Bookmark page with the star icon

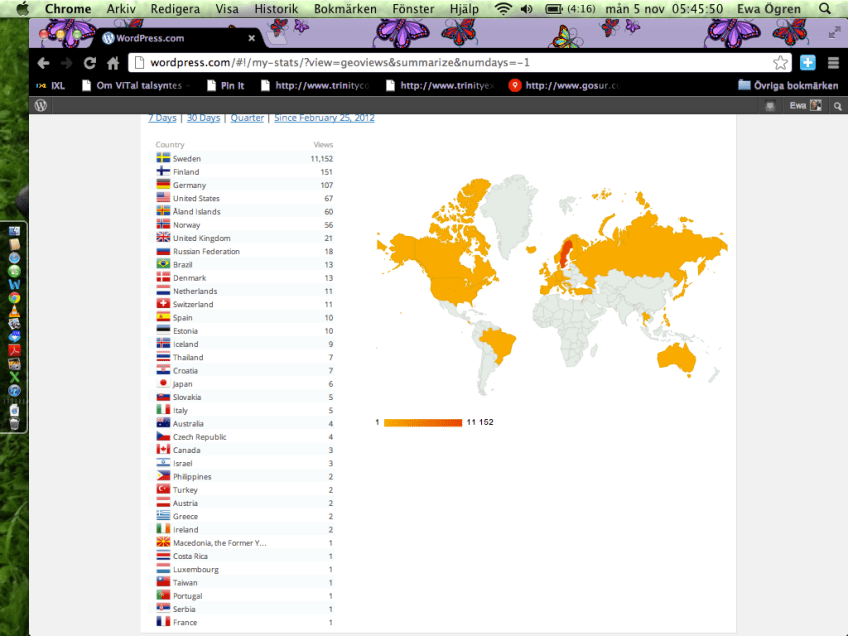coord(780,62)
